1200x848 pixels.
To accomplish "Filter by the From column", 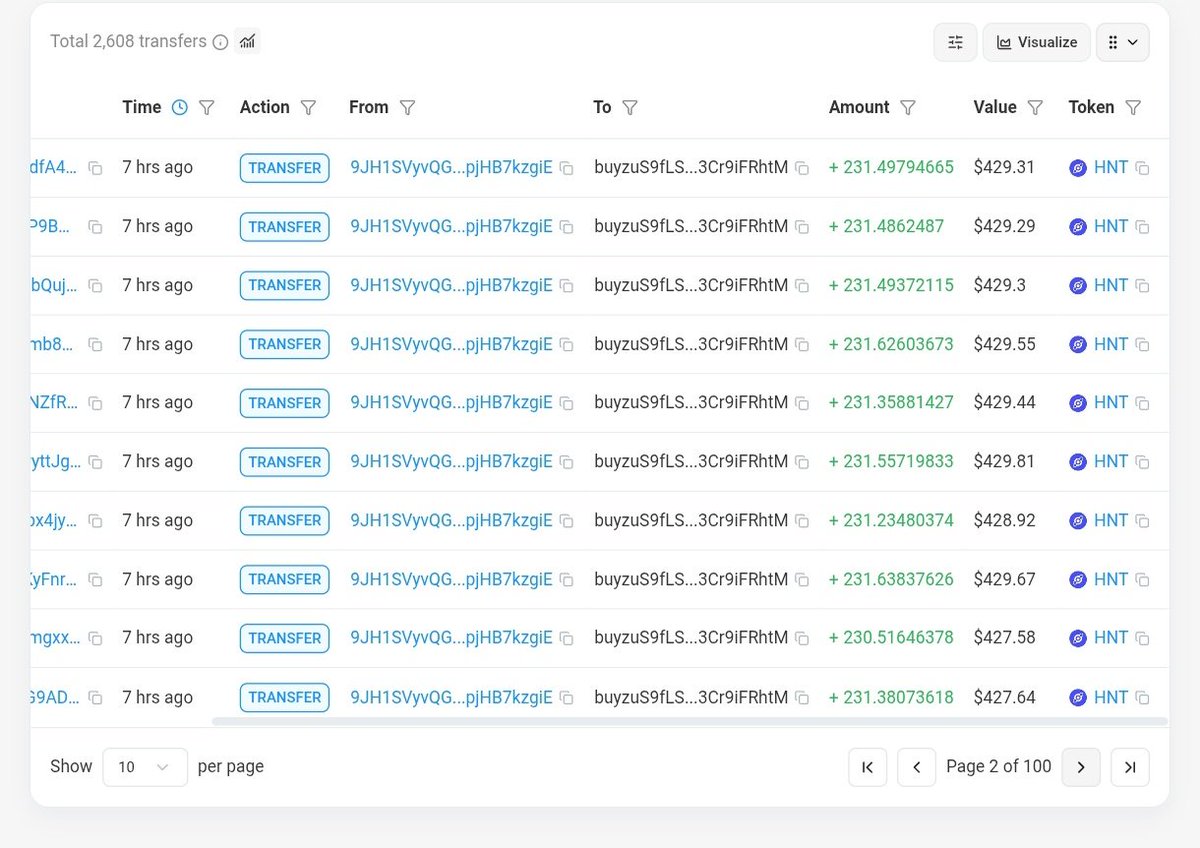I will tap(407, 107).
